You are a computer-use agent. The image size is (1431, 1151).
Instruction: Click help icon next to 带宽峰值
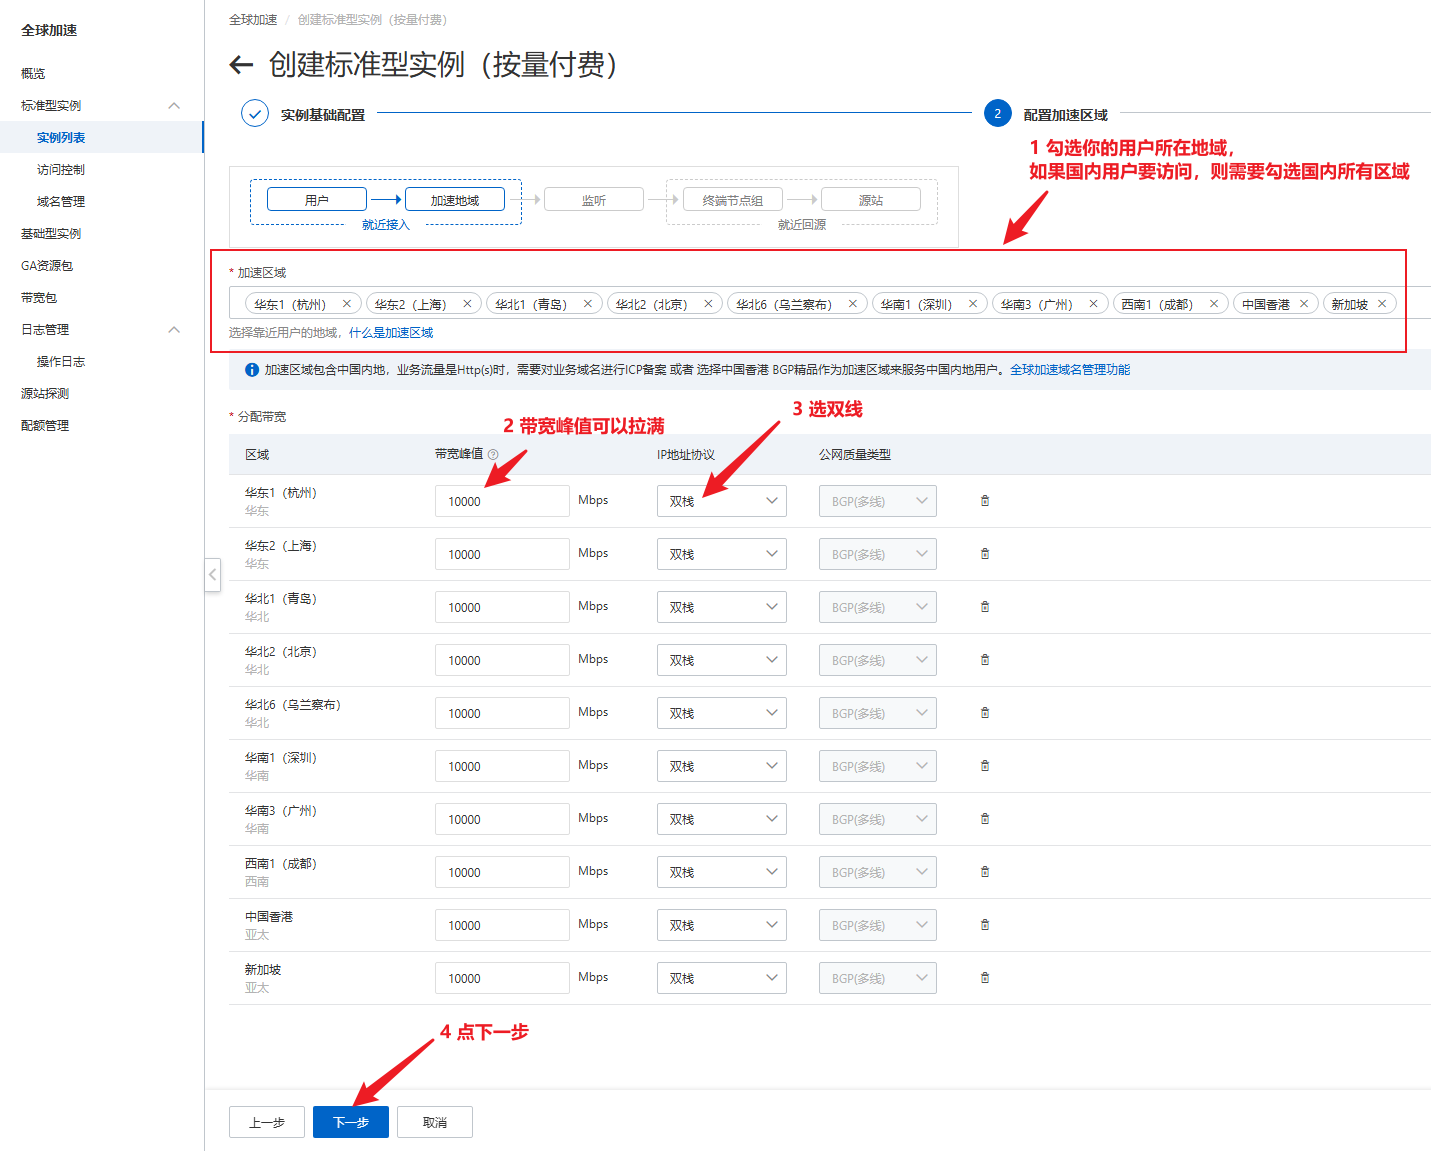pyautogui.click(x=493, y=455)
